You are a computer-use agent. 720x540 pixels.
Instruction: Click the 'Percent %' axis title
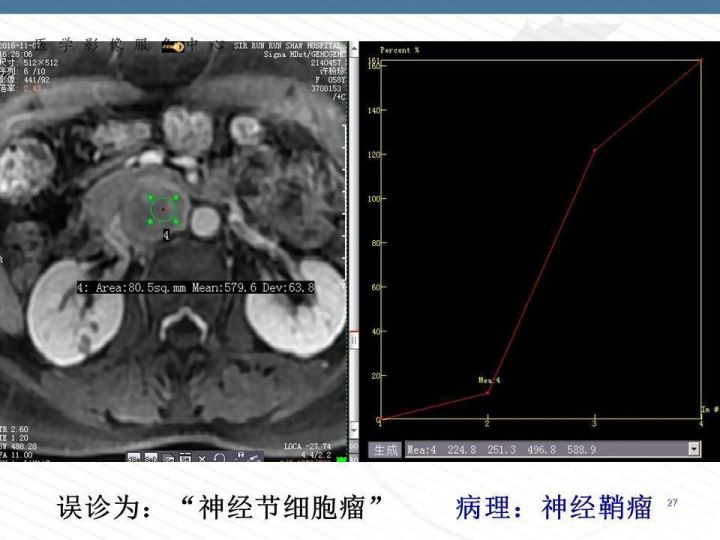399,50
